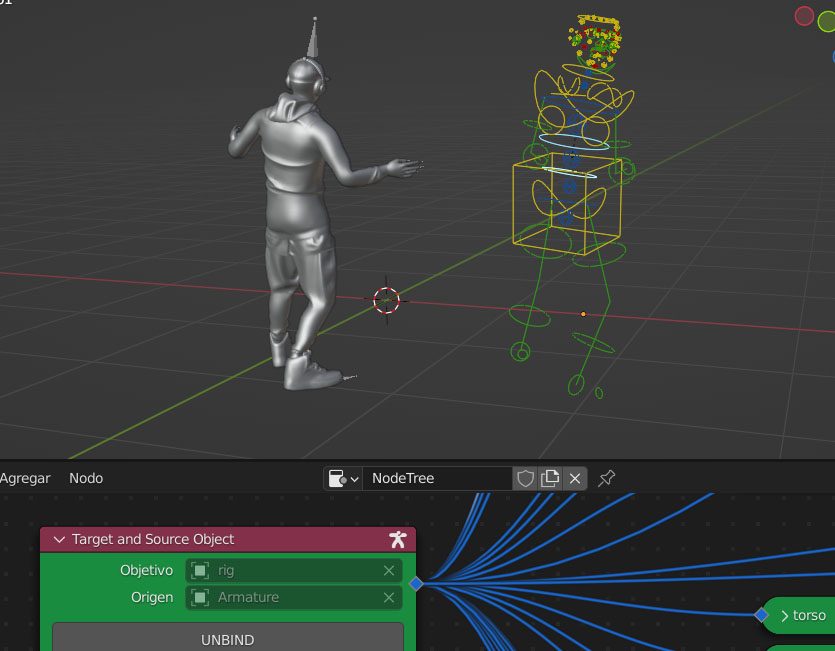
Task: Click the armature icon on node header
Action: 397,540
